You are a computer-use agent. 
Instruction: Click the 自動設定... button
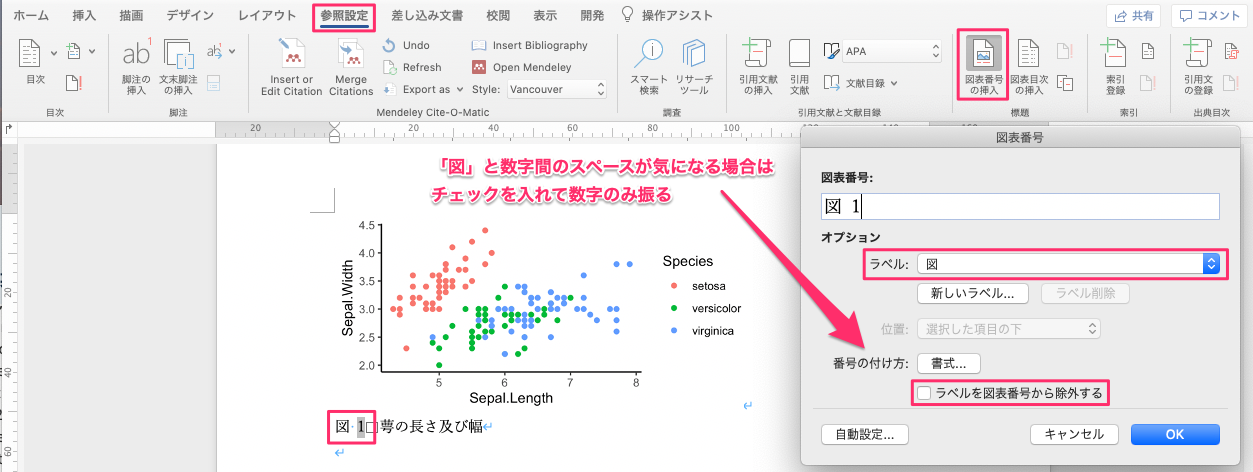(865, 434)
